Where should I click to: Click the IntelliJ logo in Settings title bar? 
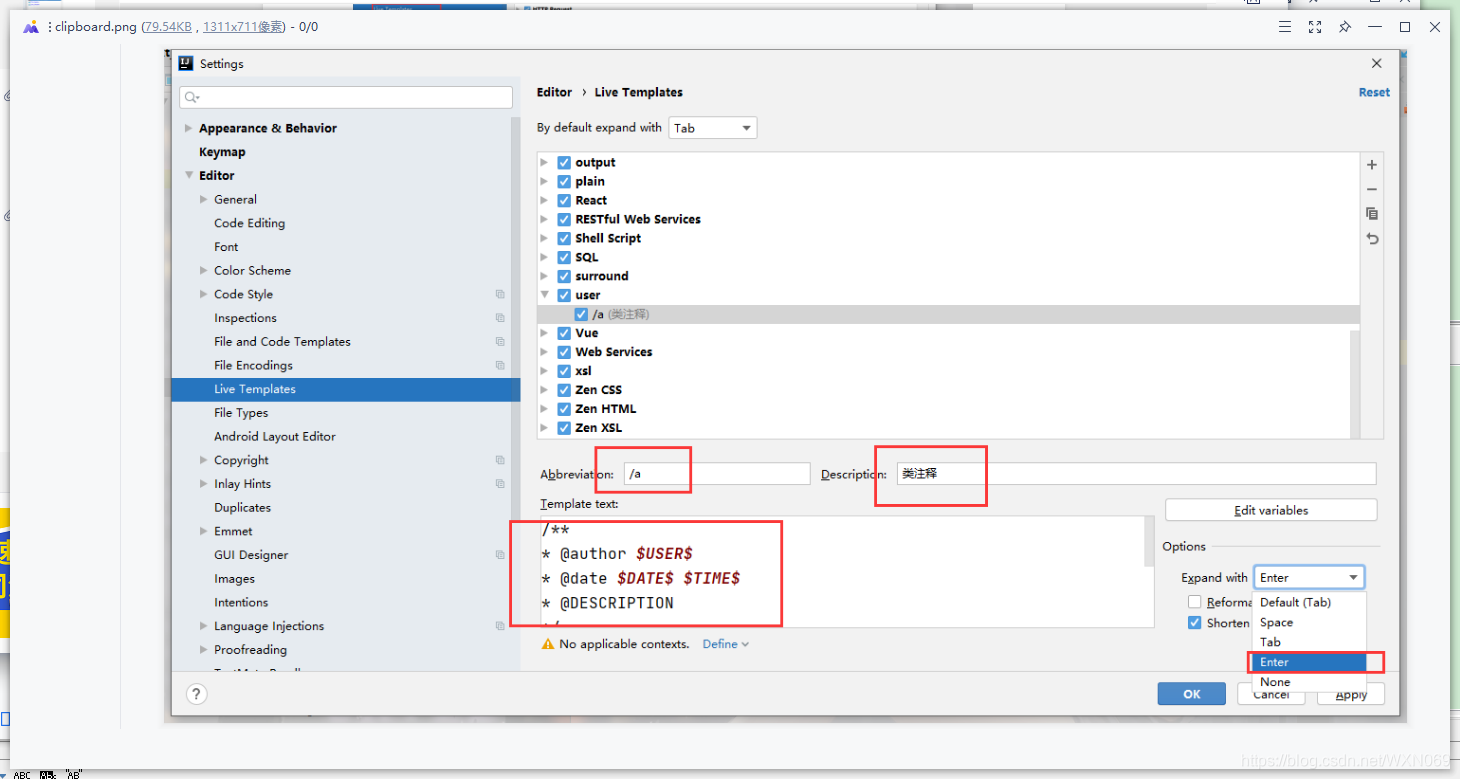(186, 63)
